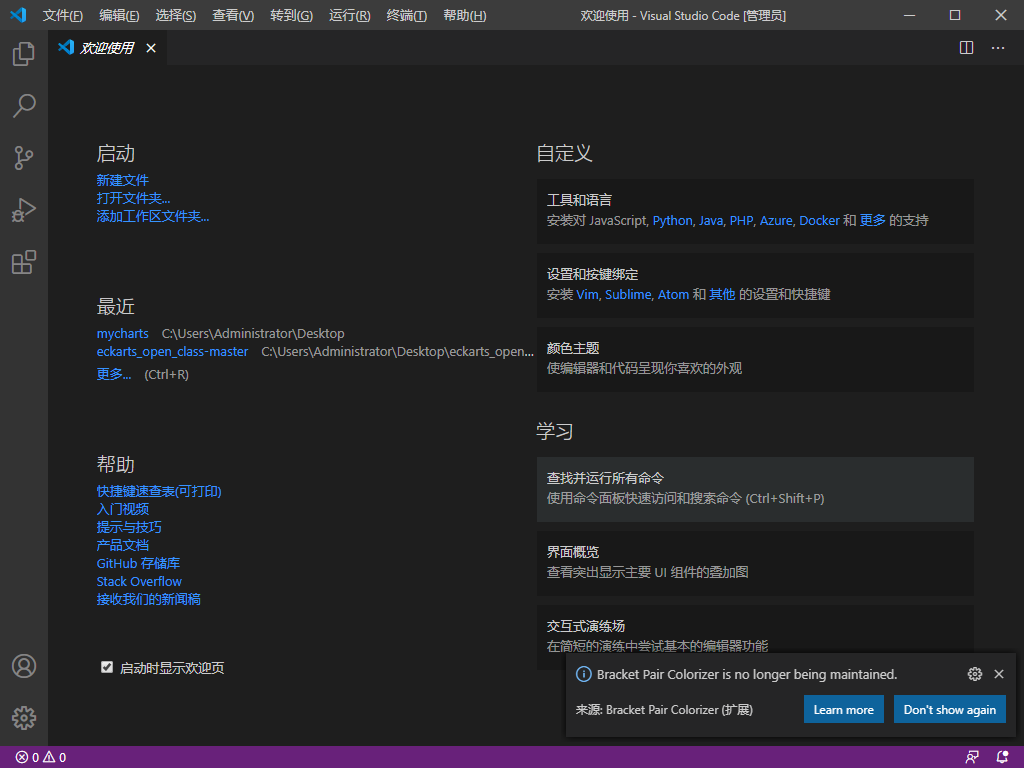Click the Don't show again button
The image size is (1024, 768).
click(950, 710)
